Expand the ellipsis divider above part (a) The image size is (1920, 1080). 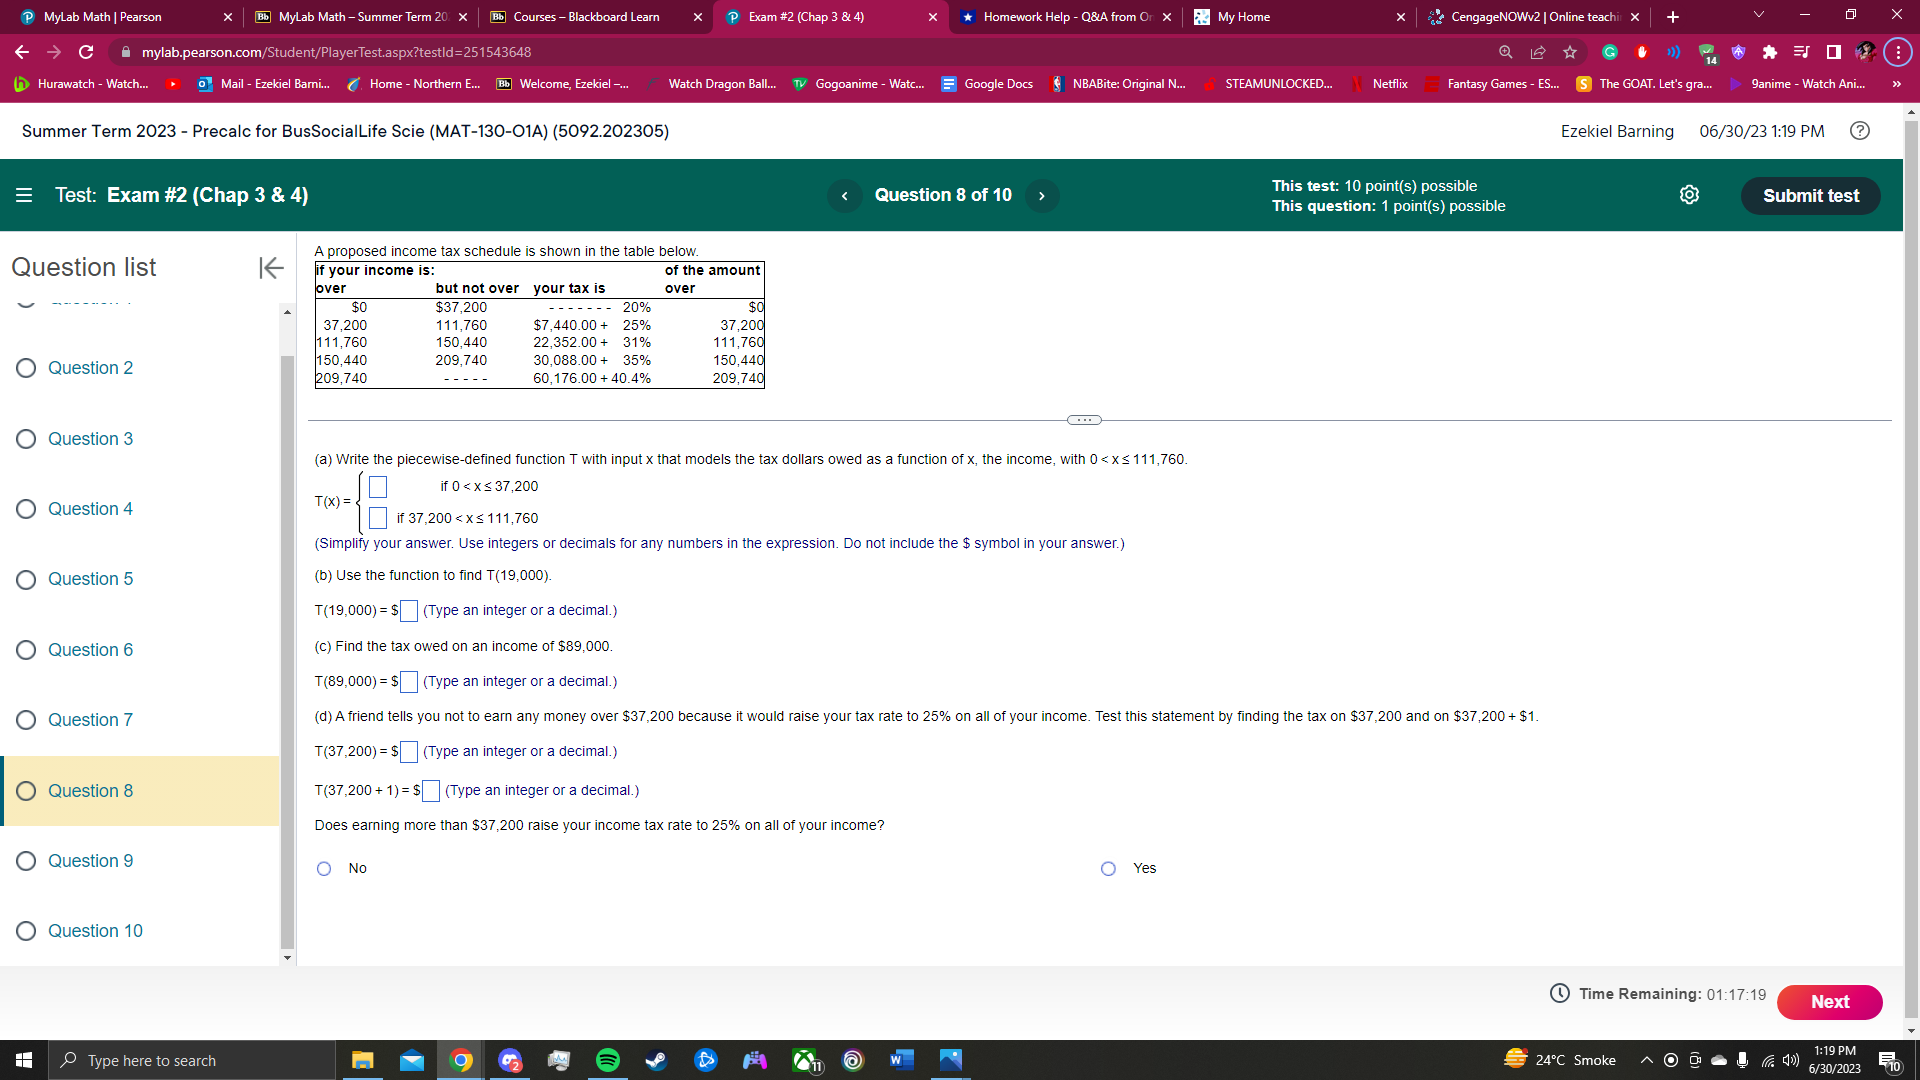pyautogui.click(x=1084, y=420)
